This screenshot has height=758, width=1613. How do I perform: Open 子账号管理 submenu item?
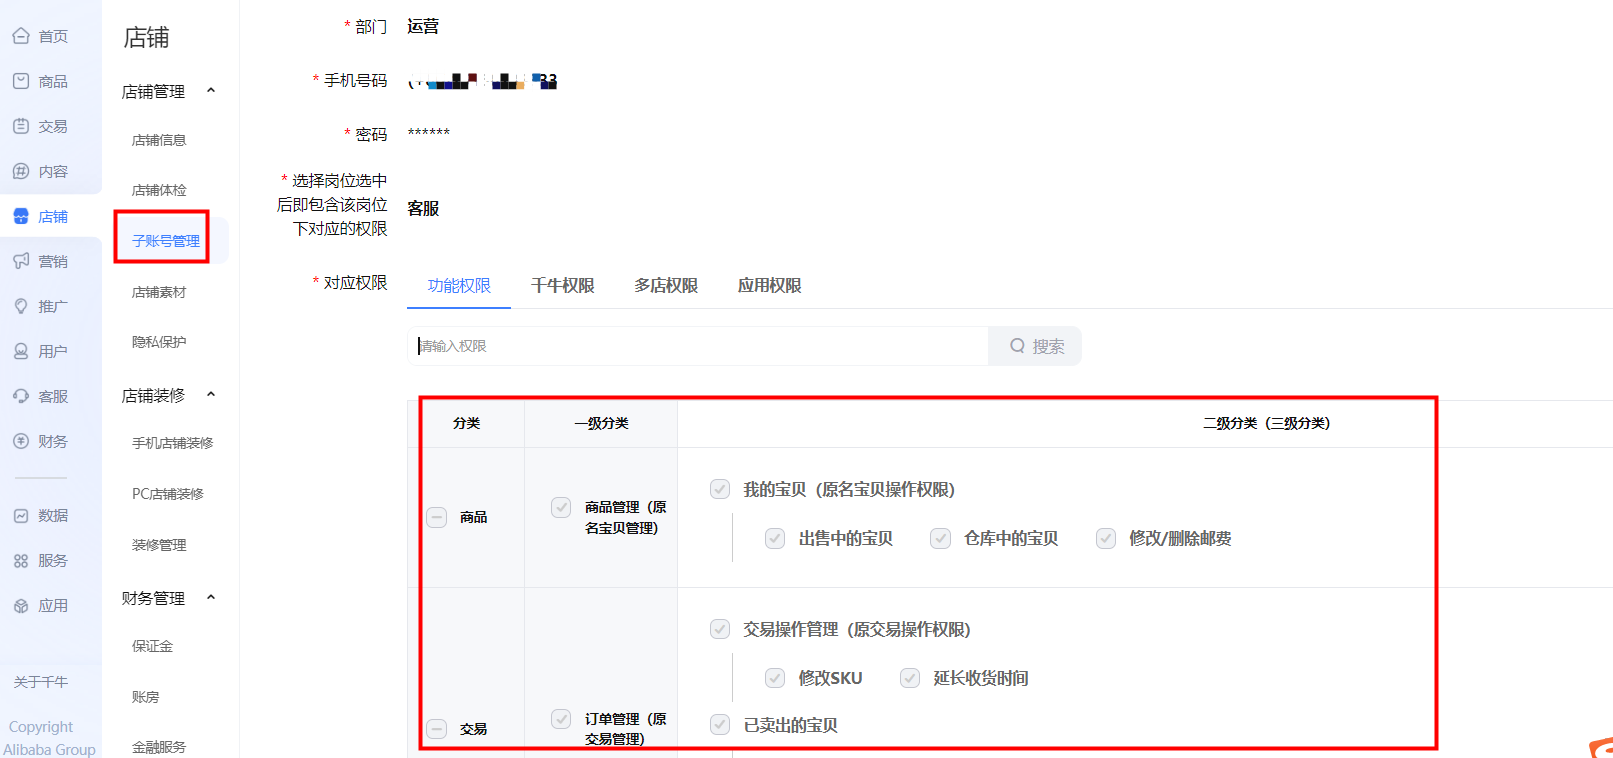[166, 241]
